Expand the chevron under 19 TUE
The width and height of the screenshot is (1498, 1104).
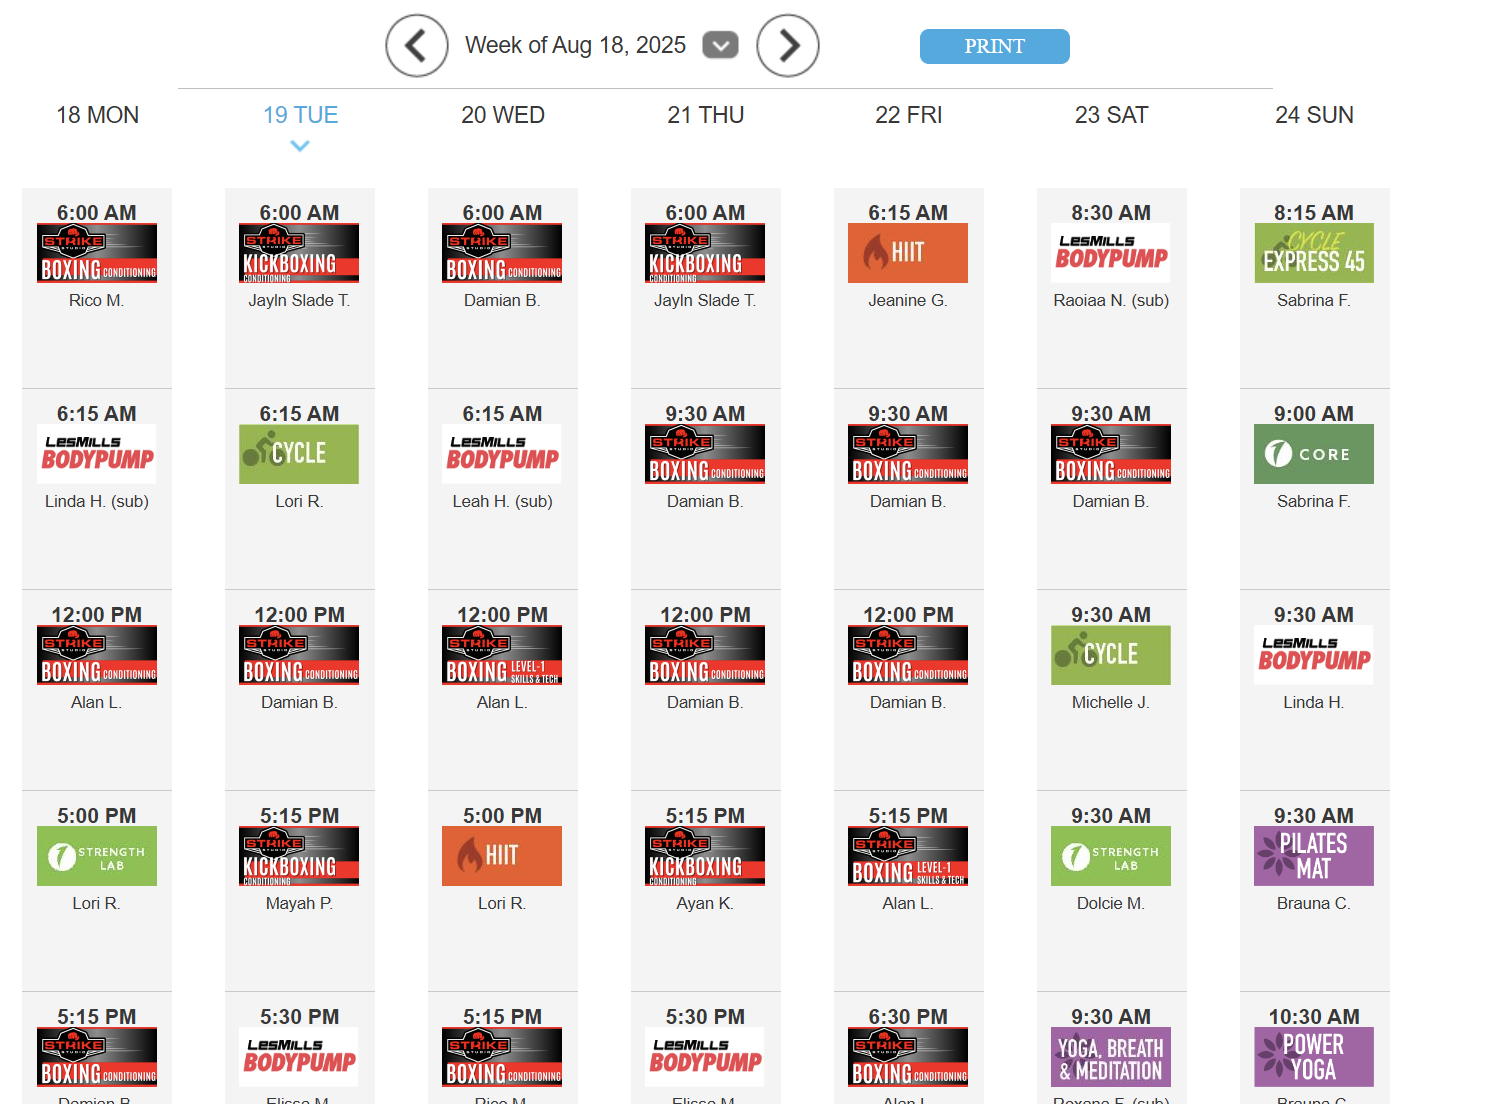300,146
